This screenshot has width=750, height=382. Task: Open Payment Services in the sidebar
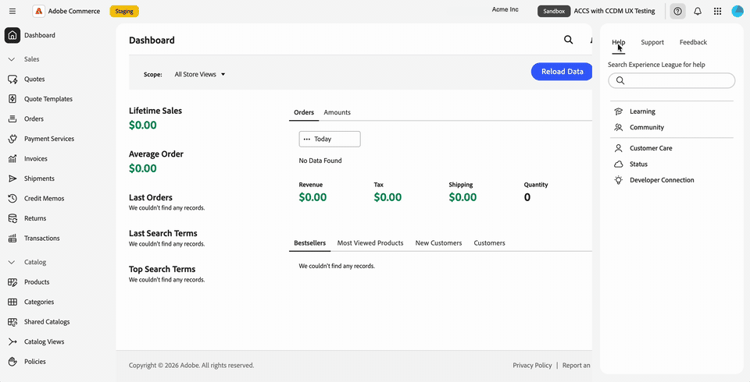[x=49, y=139]
